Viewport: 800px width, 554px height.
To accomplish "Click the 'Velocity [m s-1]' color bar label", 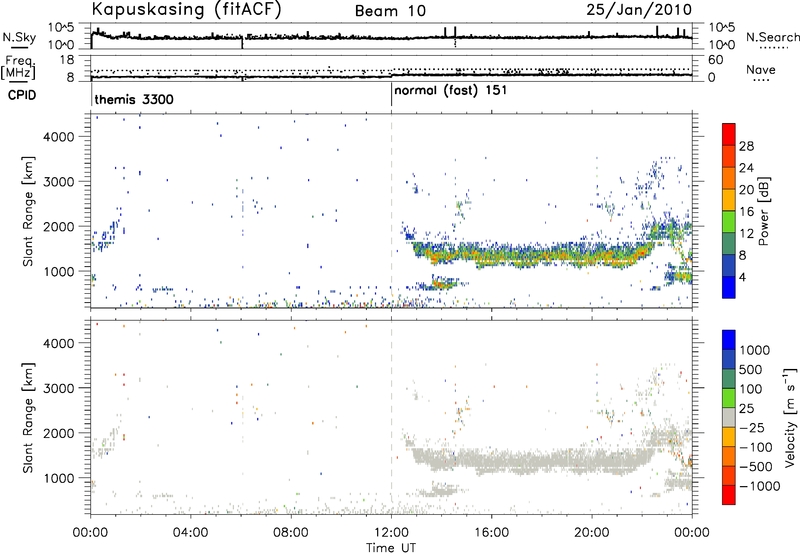I will (790, 417).
